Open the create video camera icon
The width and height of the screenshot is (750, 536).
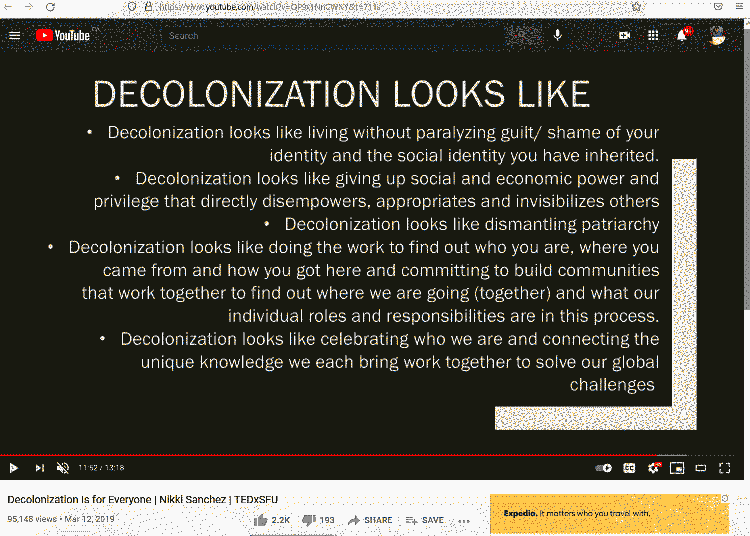tap(624, 35)
